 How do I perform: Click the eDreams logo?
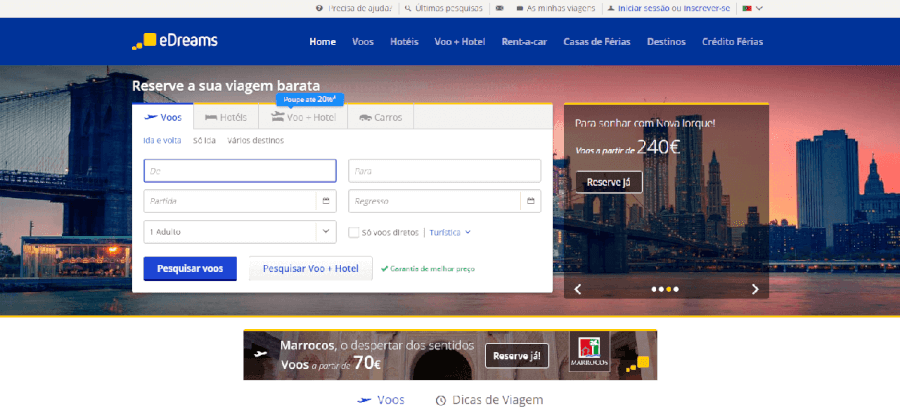tap(175, 41)
